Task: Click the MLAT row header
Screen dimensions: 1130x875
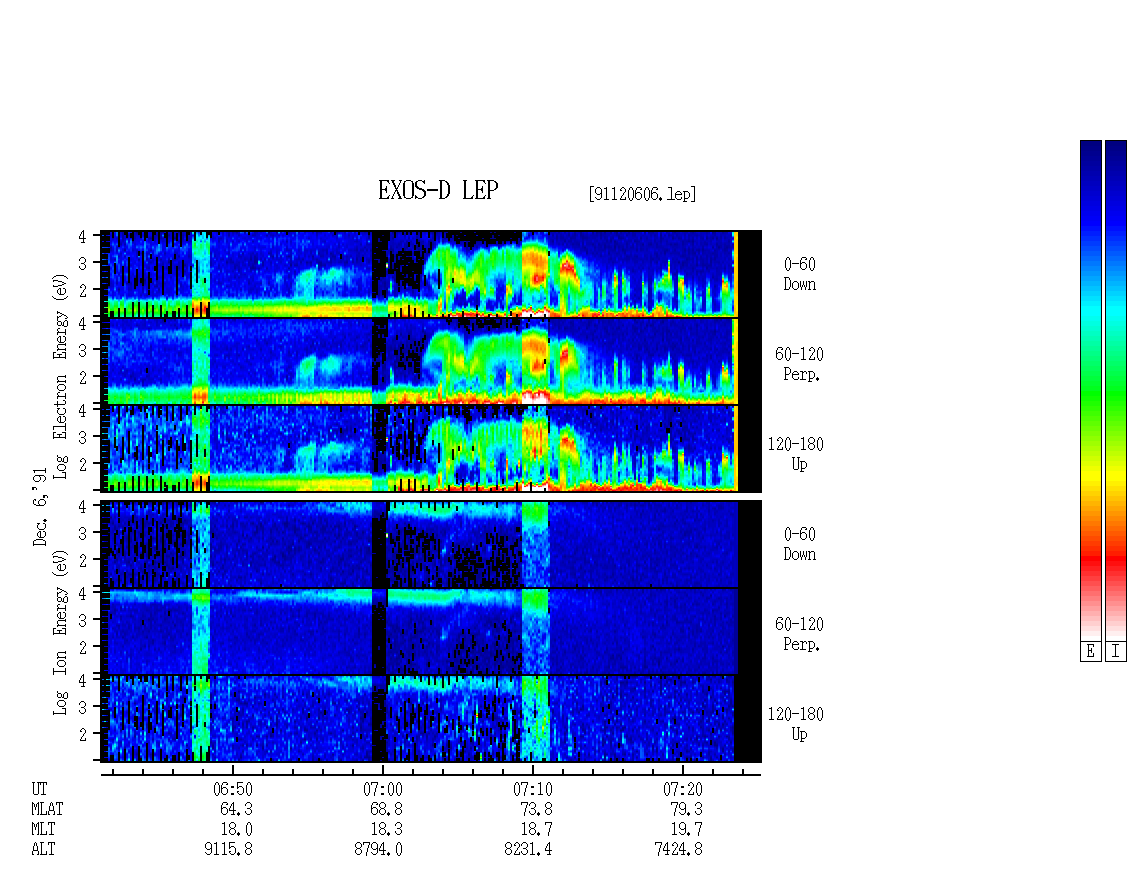Action: click(x=47, y=809)
